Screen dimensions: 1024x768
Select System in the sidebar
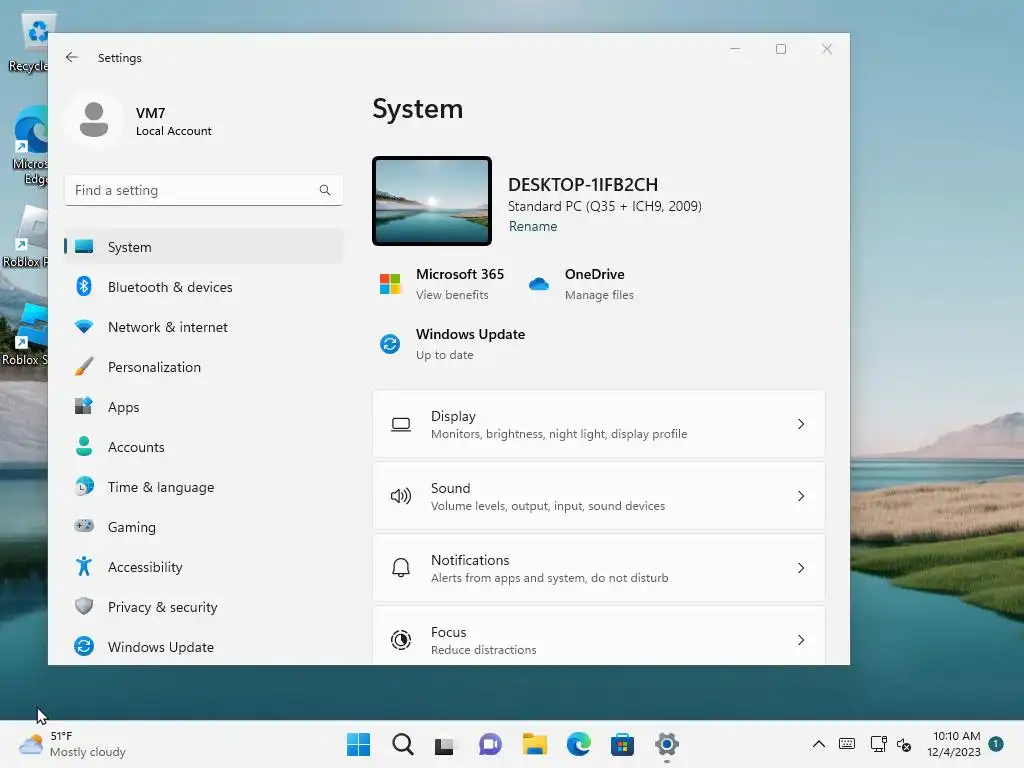click(204, 247)
